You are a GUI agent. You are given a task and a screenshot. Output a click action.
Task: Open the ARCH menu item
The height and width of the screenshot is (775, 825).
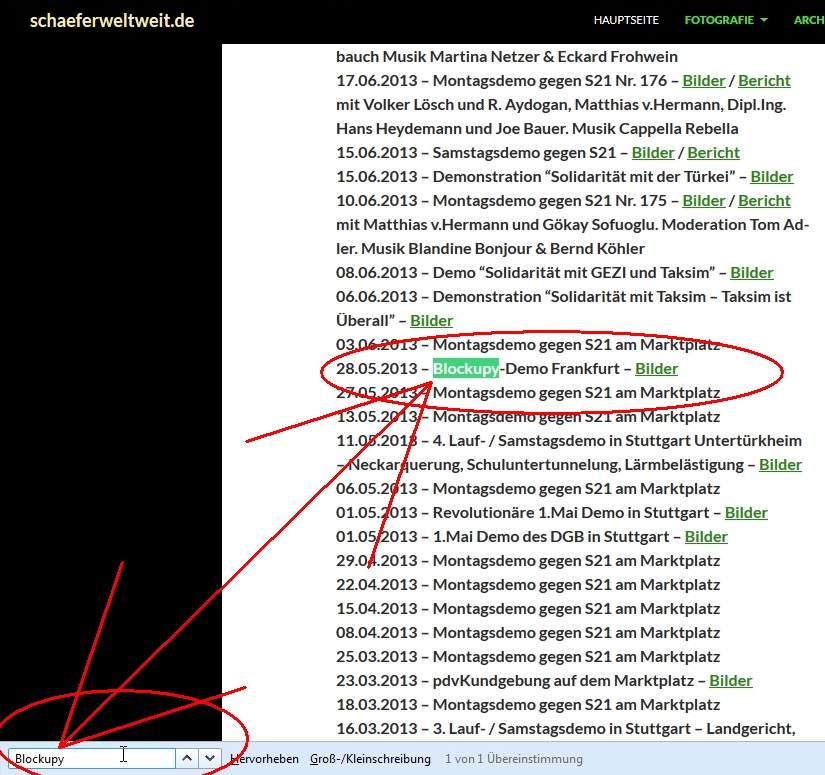(x=808, y=20)
